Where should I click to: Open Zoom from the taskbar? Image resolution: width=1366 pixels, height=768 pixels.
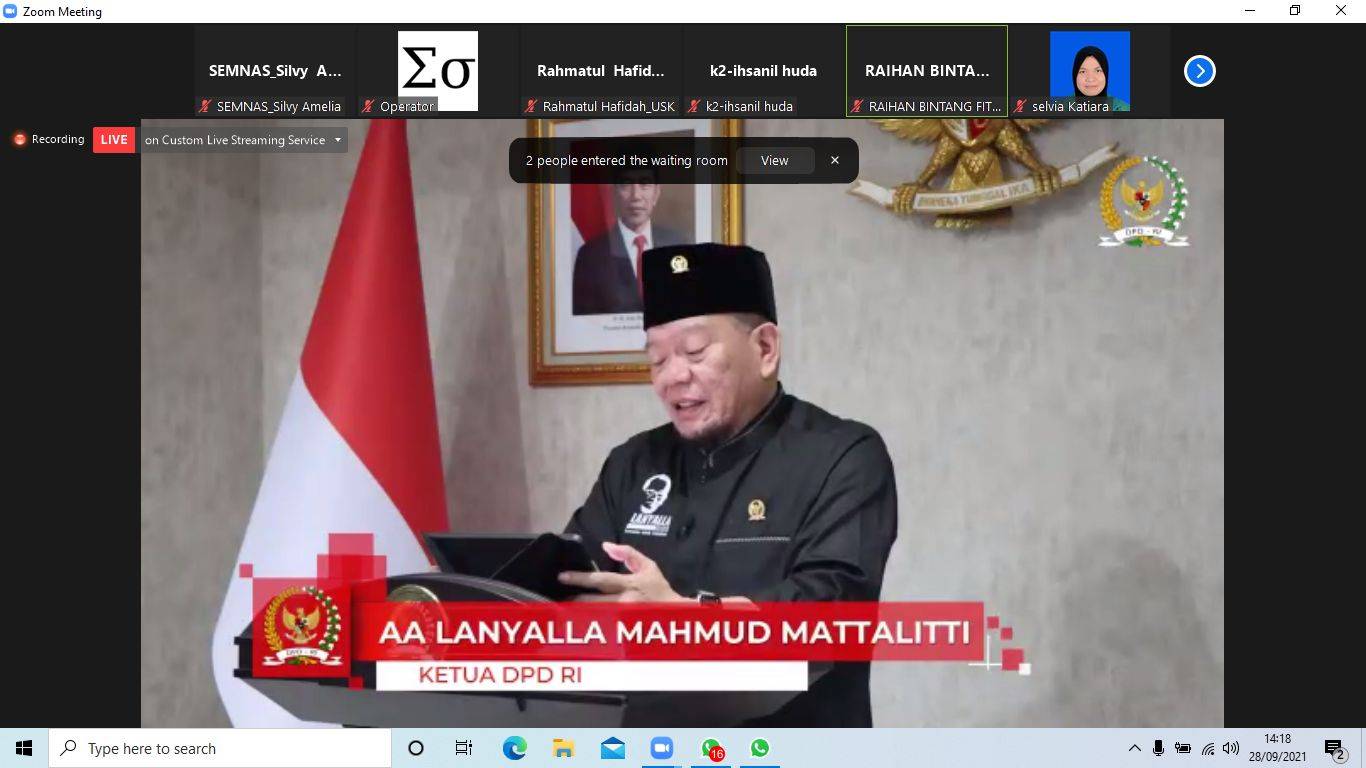(661, 748)
